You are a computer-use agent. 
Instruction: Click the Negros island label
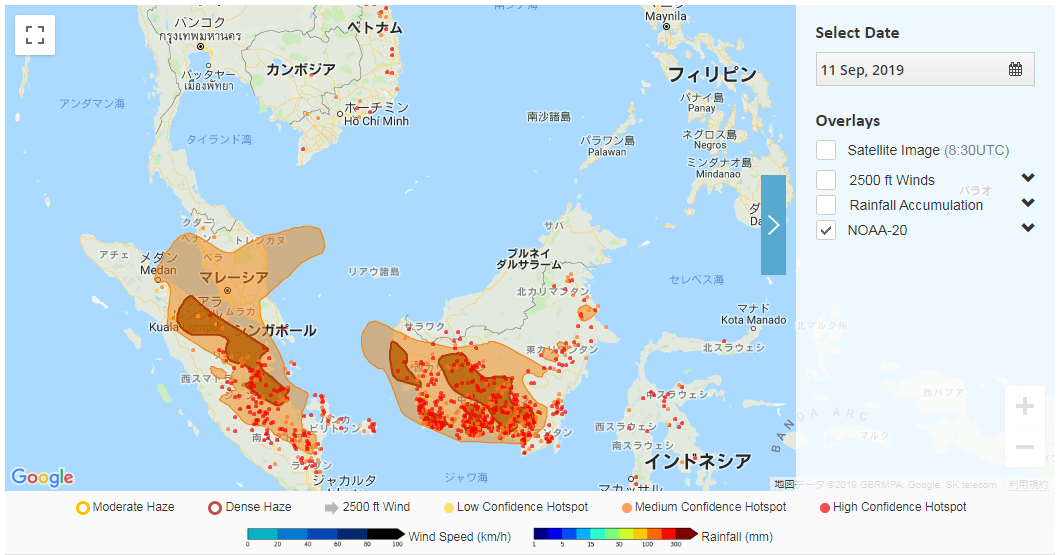(x=710, y=145)
